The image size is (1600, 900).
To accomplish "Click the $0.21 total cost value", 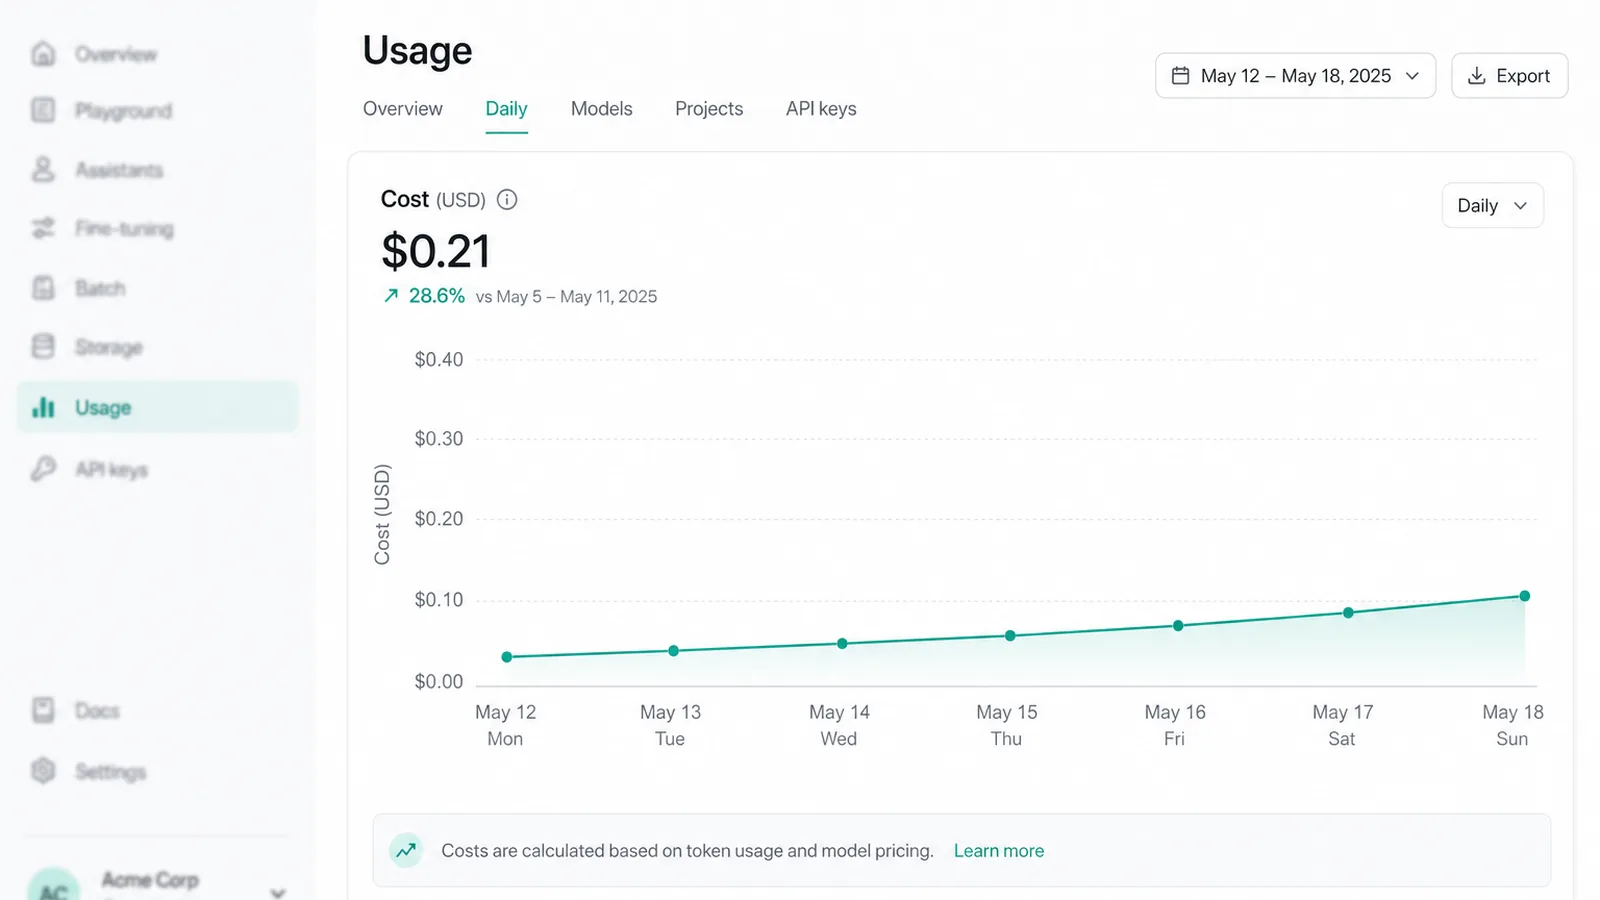I will [x=436, y=251].
